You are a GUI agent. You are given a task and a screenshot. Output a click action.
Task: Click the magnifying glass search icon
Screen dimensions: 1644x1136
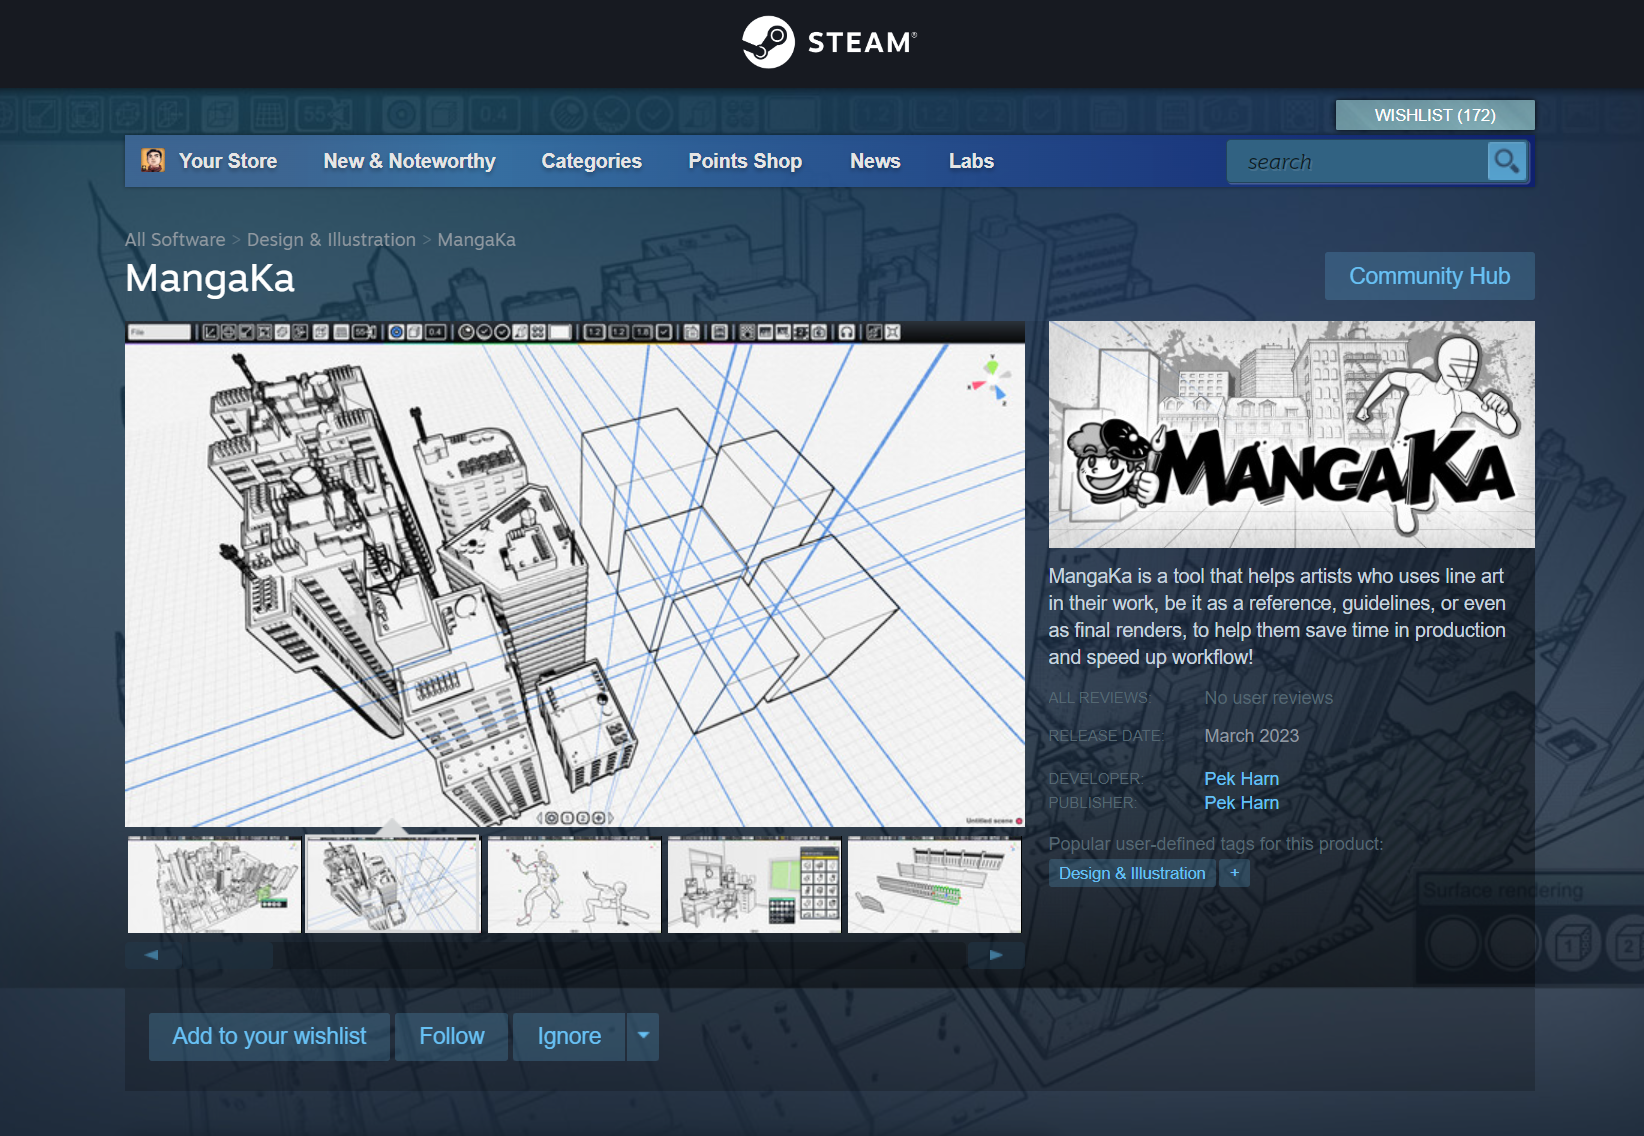point(1507,161)
